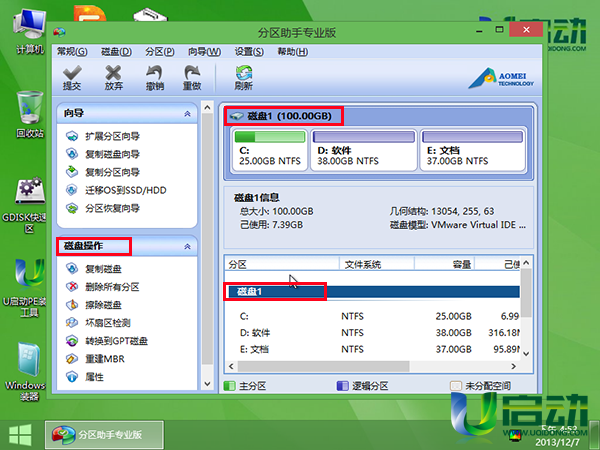
Task: Select 磁盘1 (100.00GB) disk header
Action: point(284,116)
